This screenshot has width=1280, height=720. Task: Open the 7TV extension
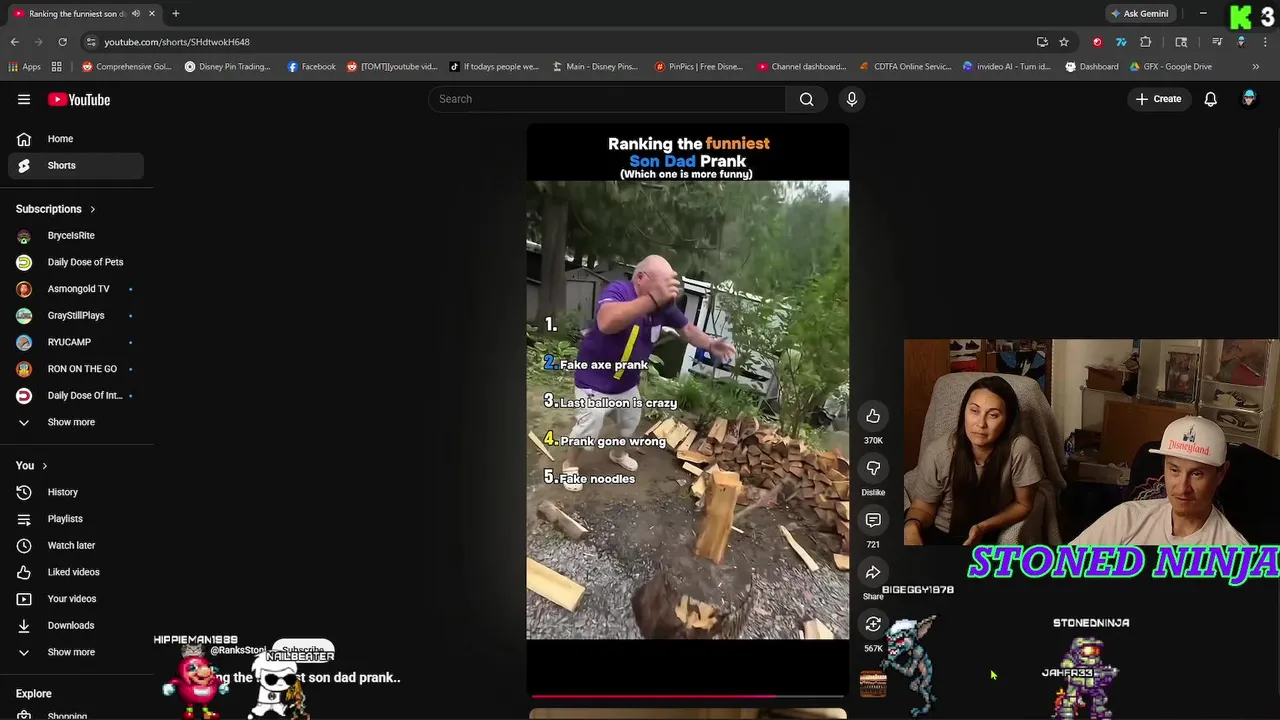click(1121, 42)
